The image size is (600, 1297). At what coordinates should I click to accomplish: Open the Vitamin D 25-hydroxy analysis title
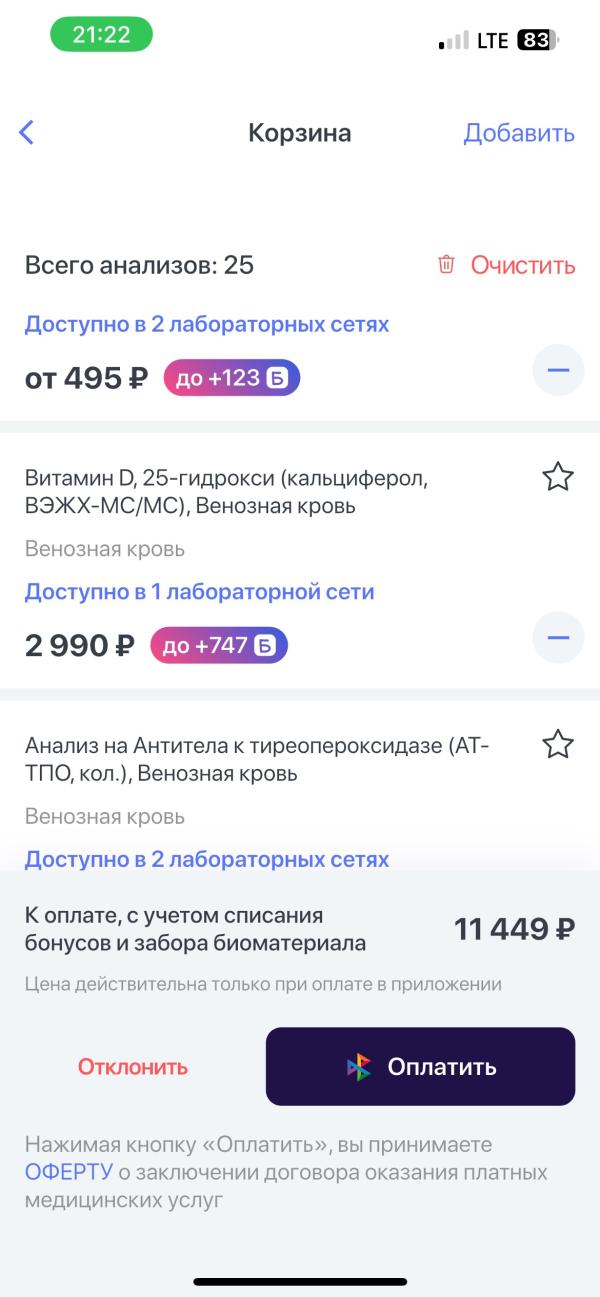tap(226, 492)
